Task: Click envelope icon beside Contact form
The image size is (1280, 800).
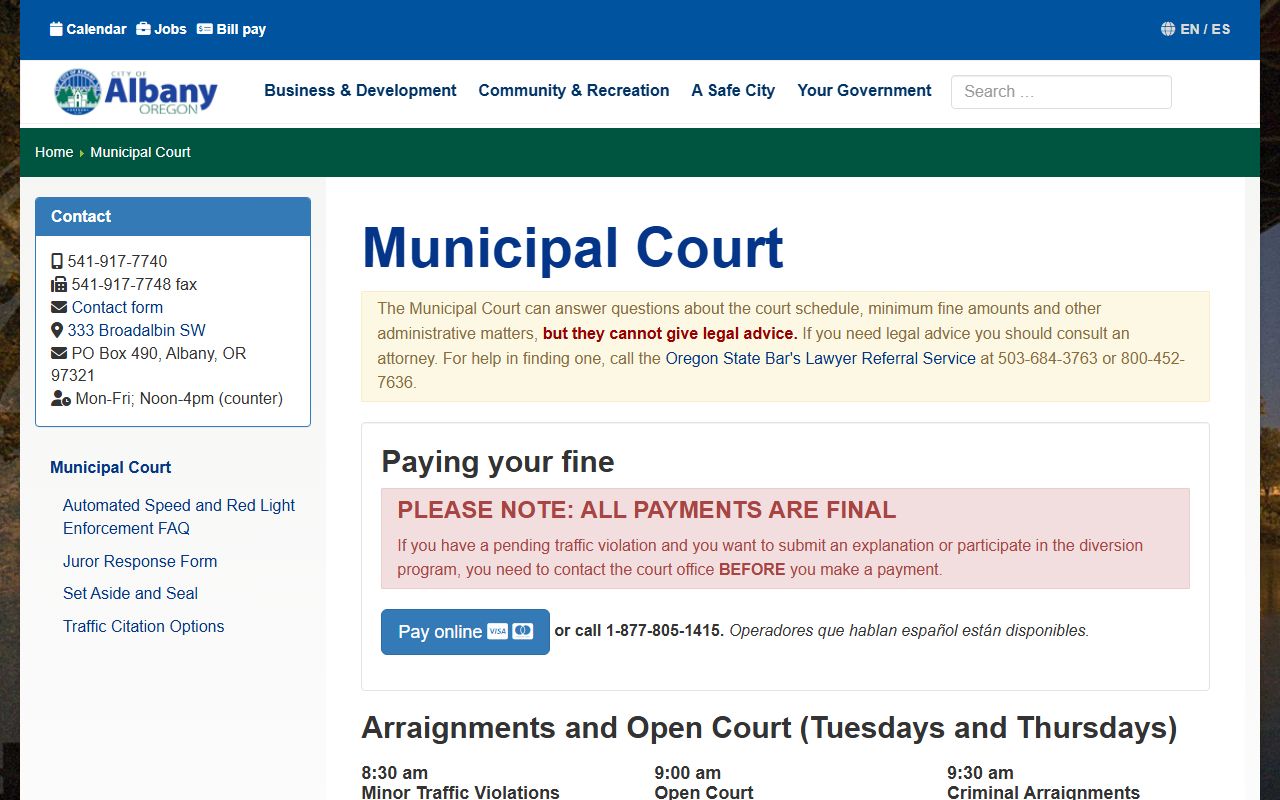Action: pos(59,307)
